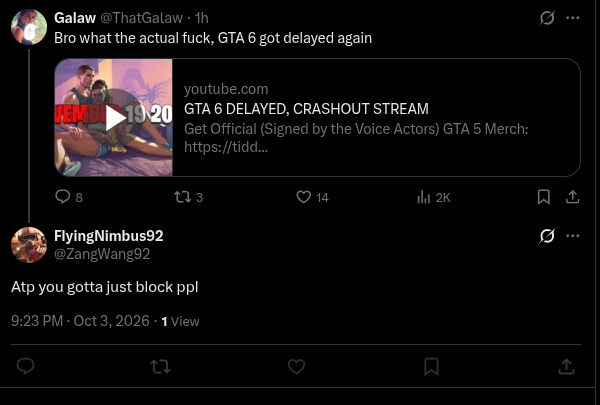Screen dimensions: 600x405
Task: Play the GTA 6 DELAYED video thumbnail
Action: pyautogui.click(x=114, y=118)
